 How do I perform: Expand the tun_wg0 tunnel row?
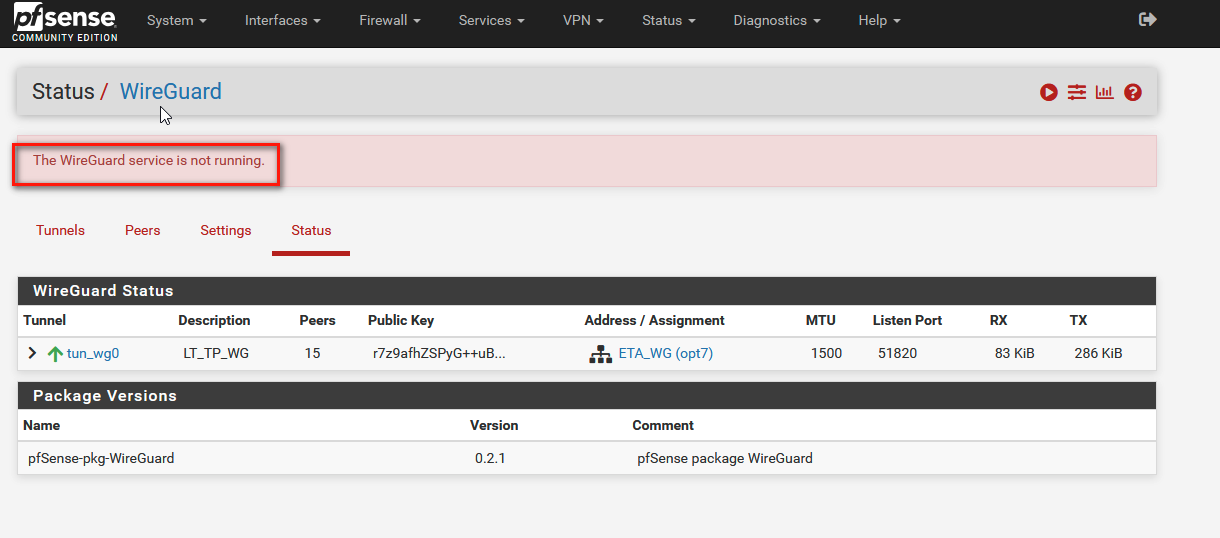click(32, 353)
